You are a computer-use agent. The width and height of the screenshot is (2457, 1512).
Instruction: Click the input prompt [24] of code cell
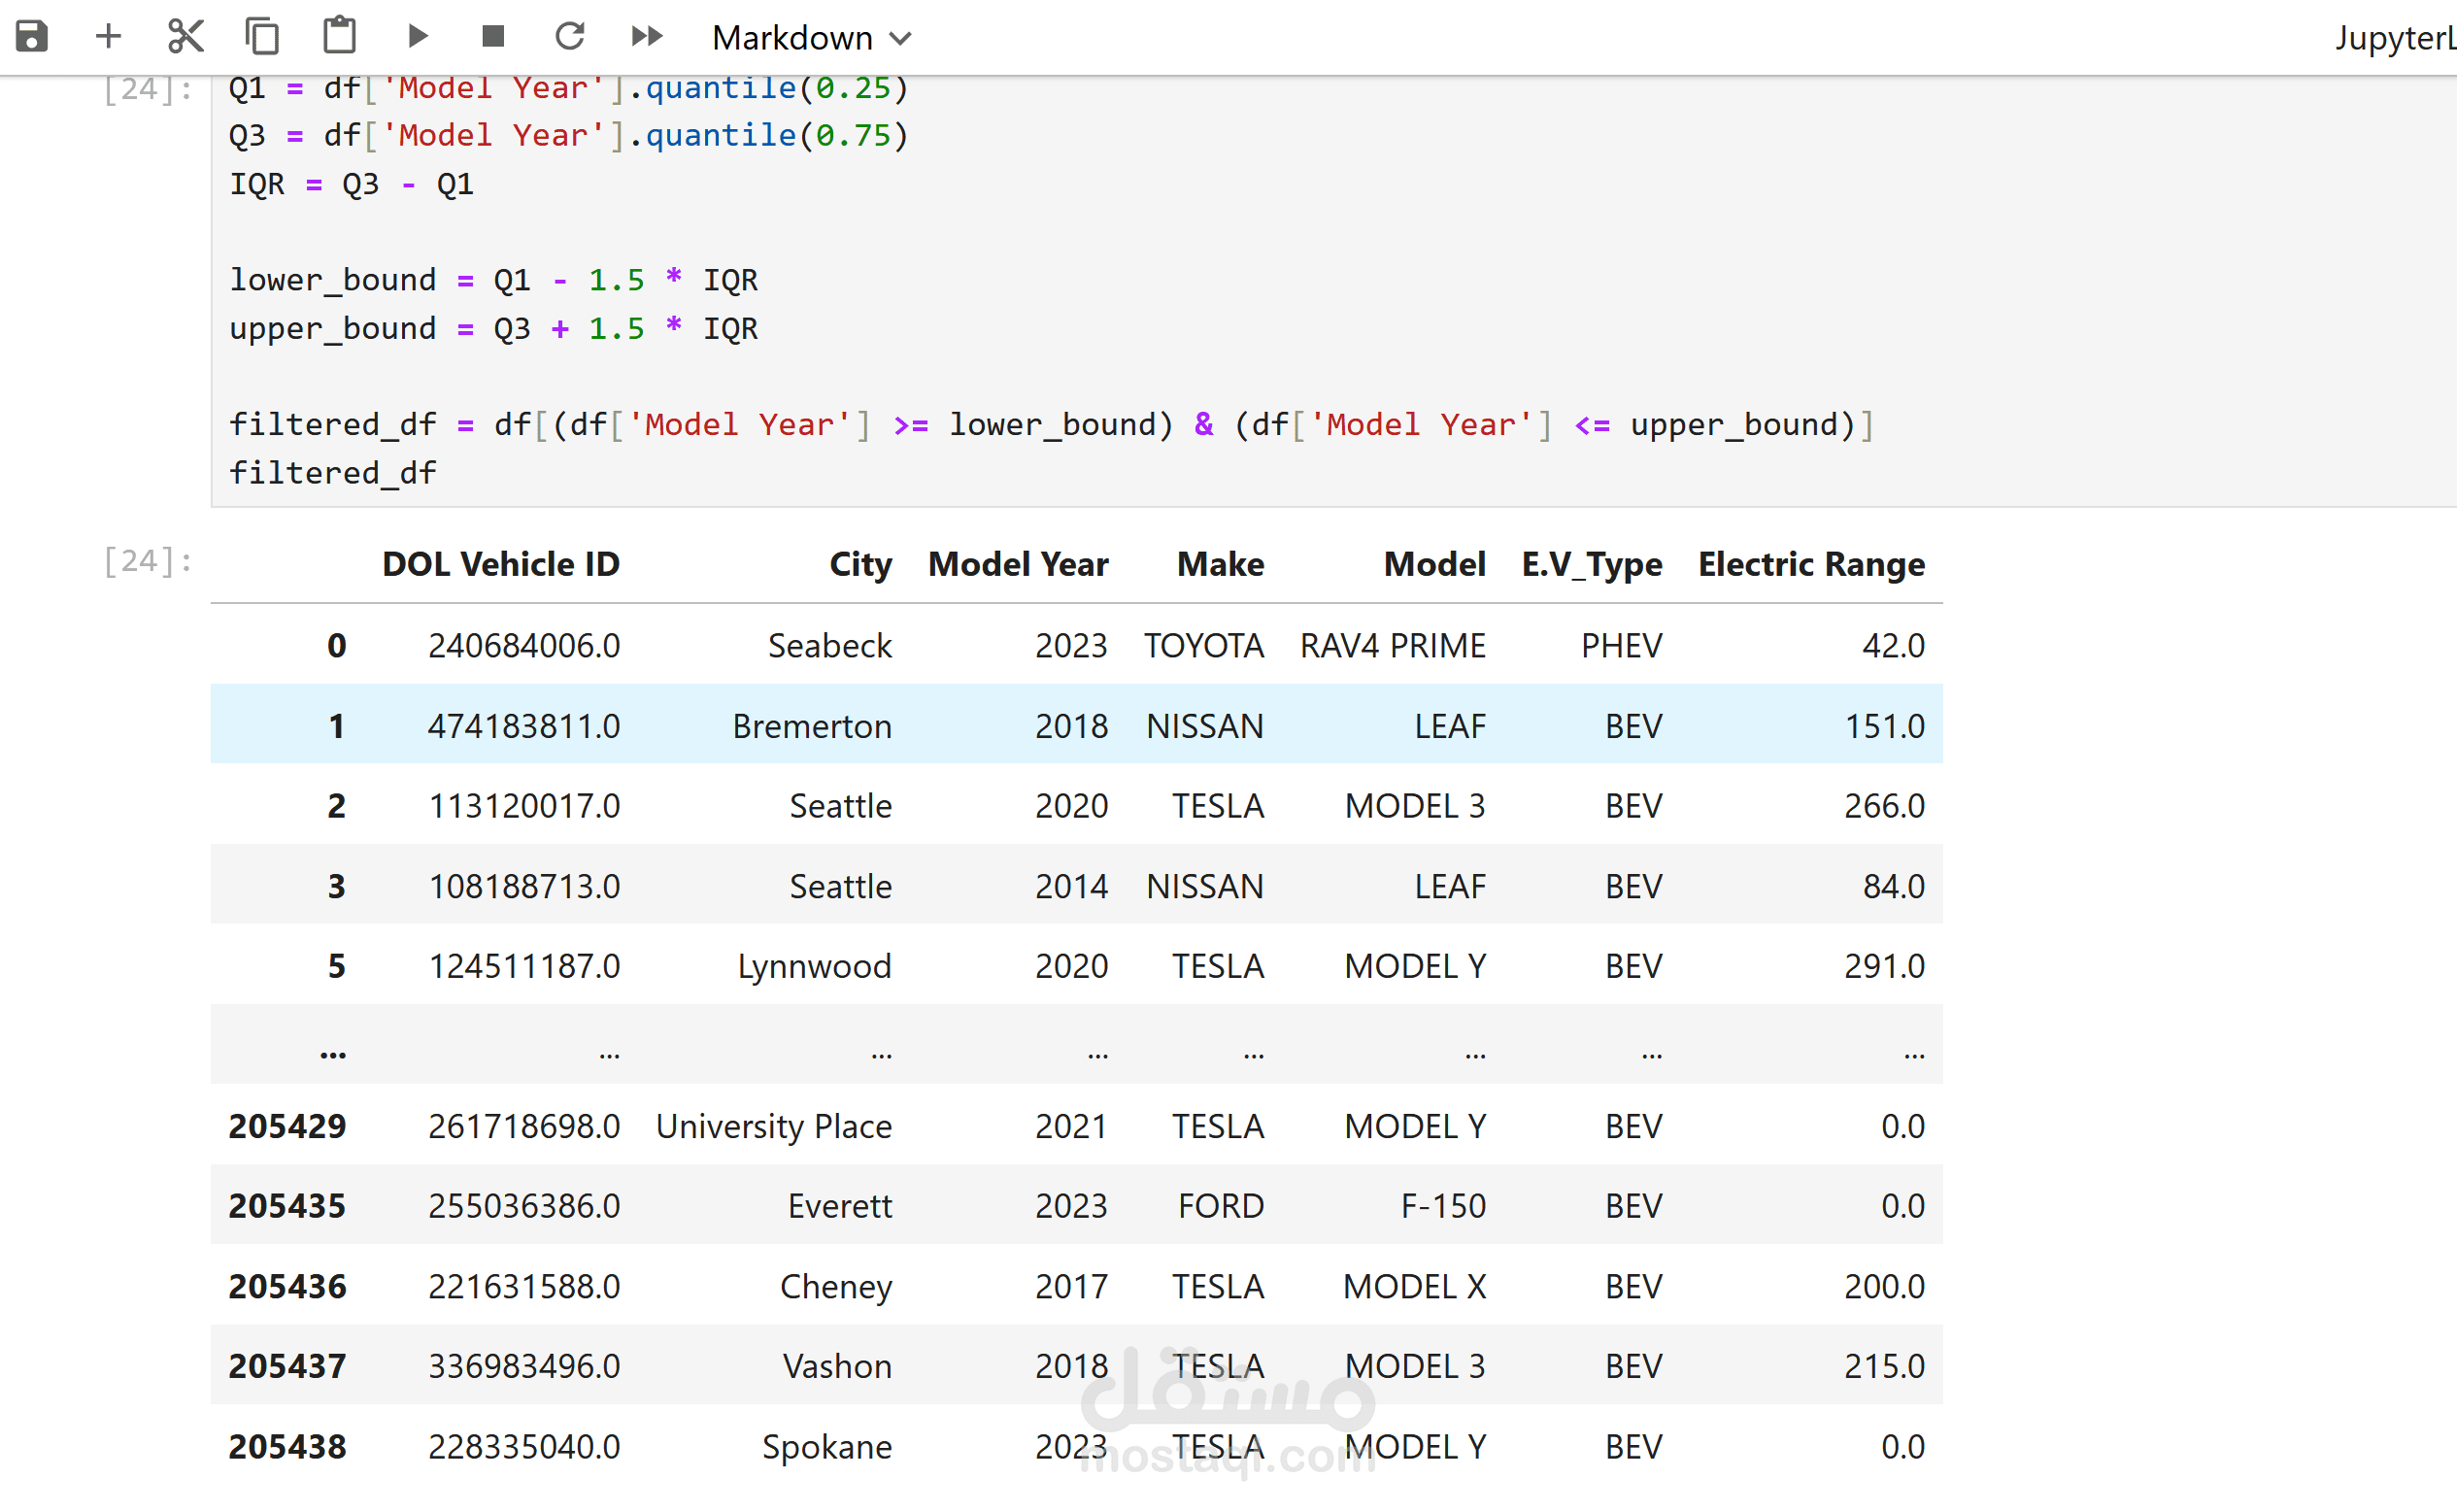[147, 89]
